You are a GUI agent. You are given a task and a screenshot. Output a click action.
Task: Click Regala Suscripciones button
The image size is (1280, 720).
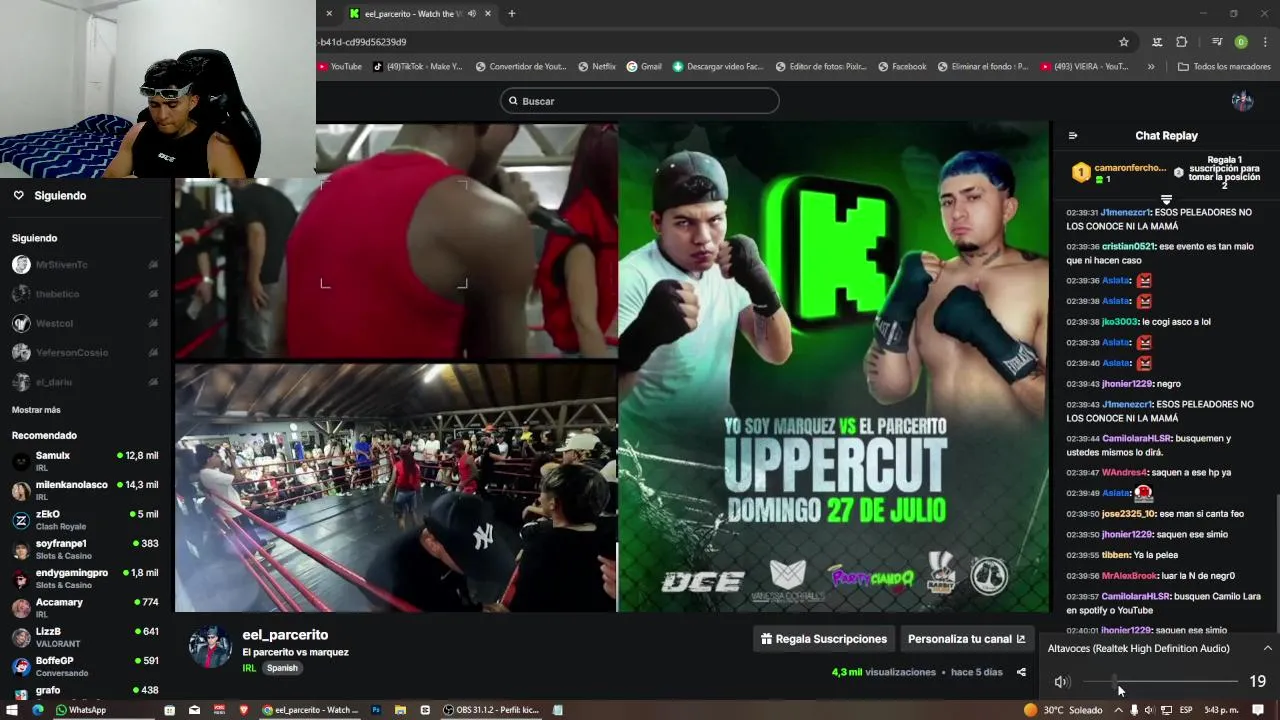click(x=824, y=639)
